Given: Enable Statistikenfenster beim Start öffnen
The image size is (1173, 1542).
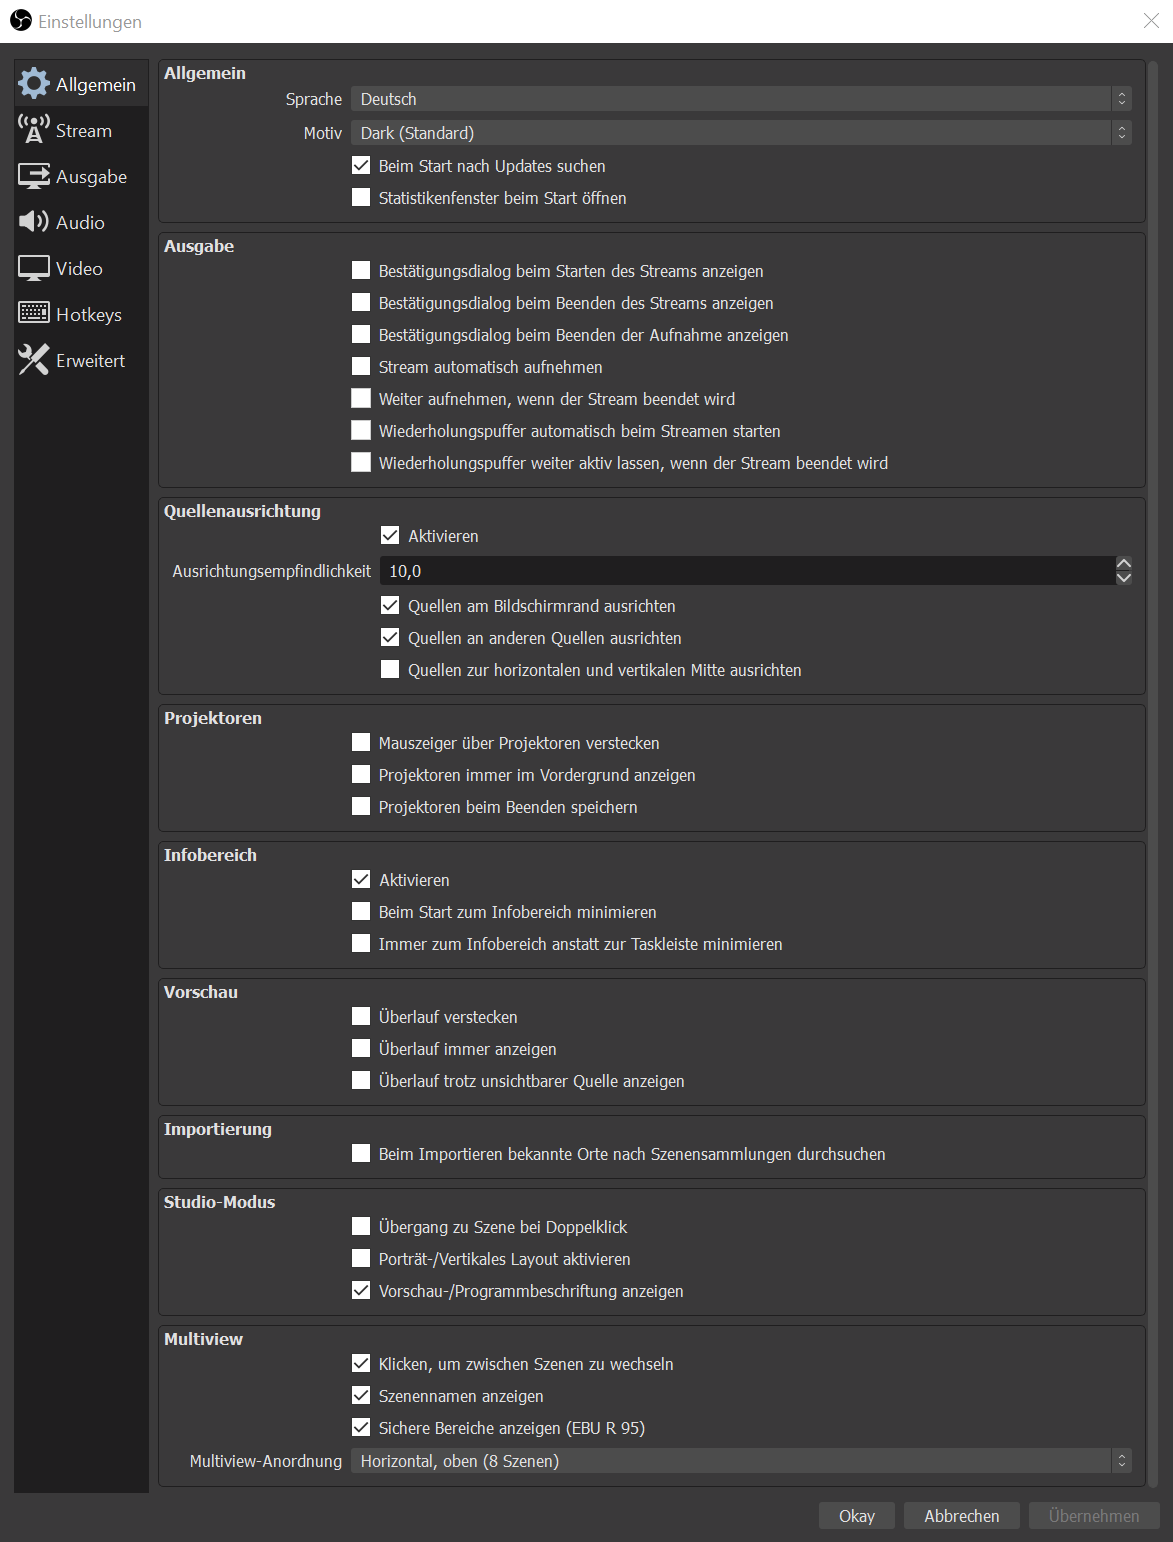Looking at the screenshot, I should coord(361,198).
